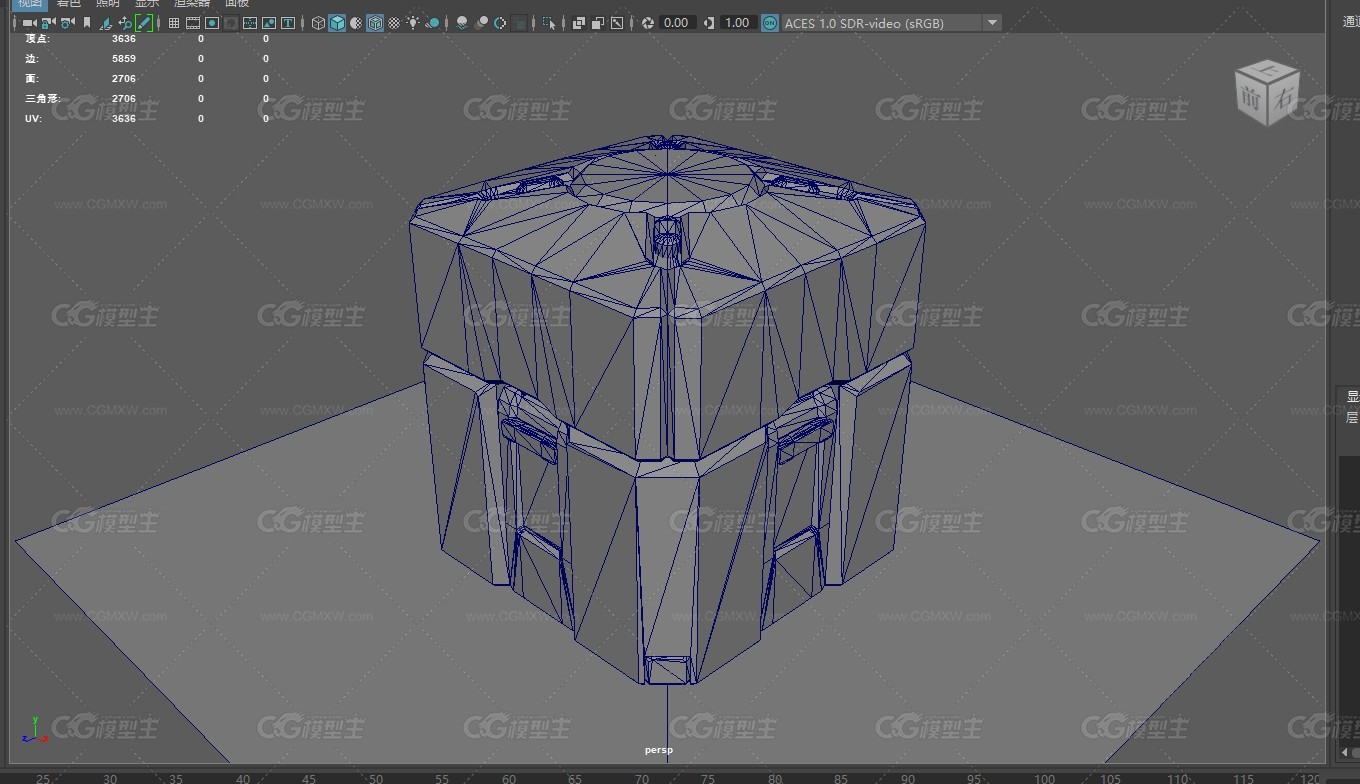Image resolution: width=1360 pixels, height=784 pixels.
Task: Click the 边 edge count 5859
Action: point(124,58)
